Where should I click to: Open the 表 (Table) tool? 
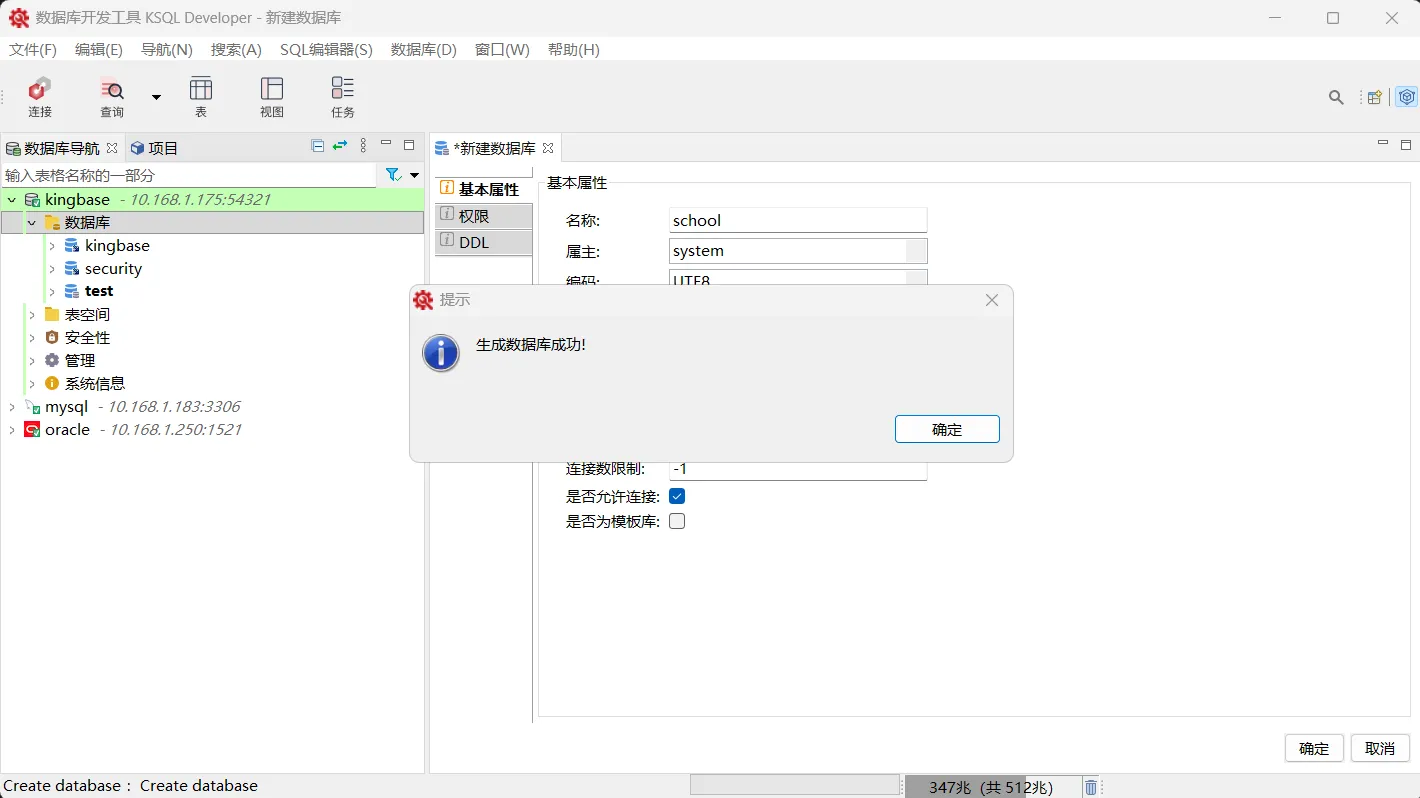201,96
